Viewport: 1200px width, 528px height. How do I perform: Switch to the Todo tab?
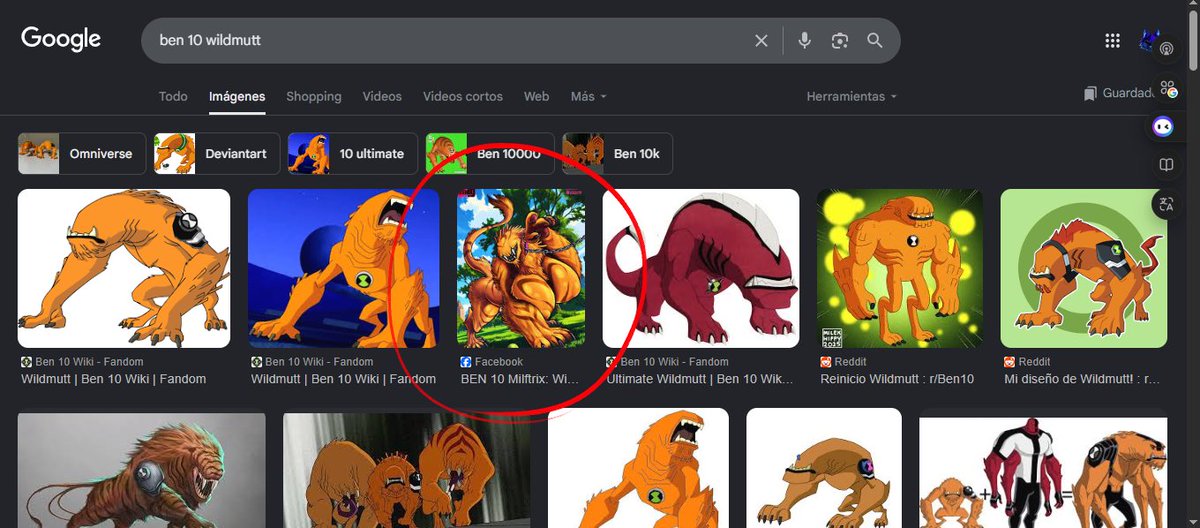click(173, 96)
